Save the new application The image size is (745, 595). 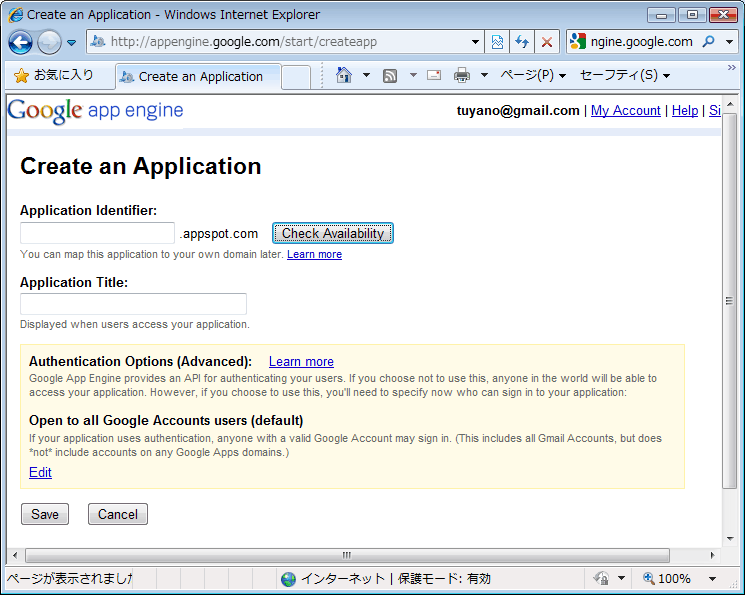[x=45, y=514]
